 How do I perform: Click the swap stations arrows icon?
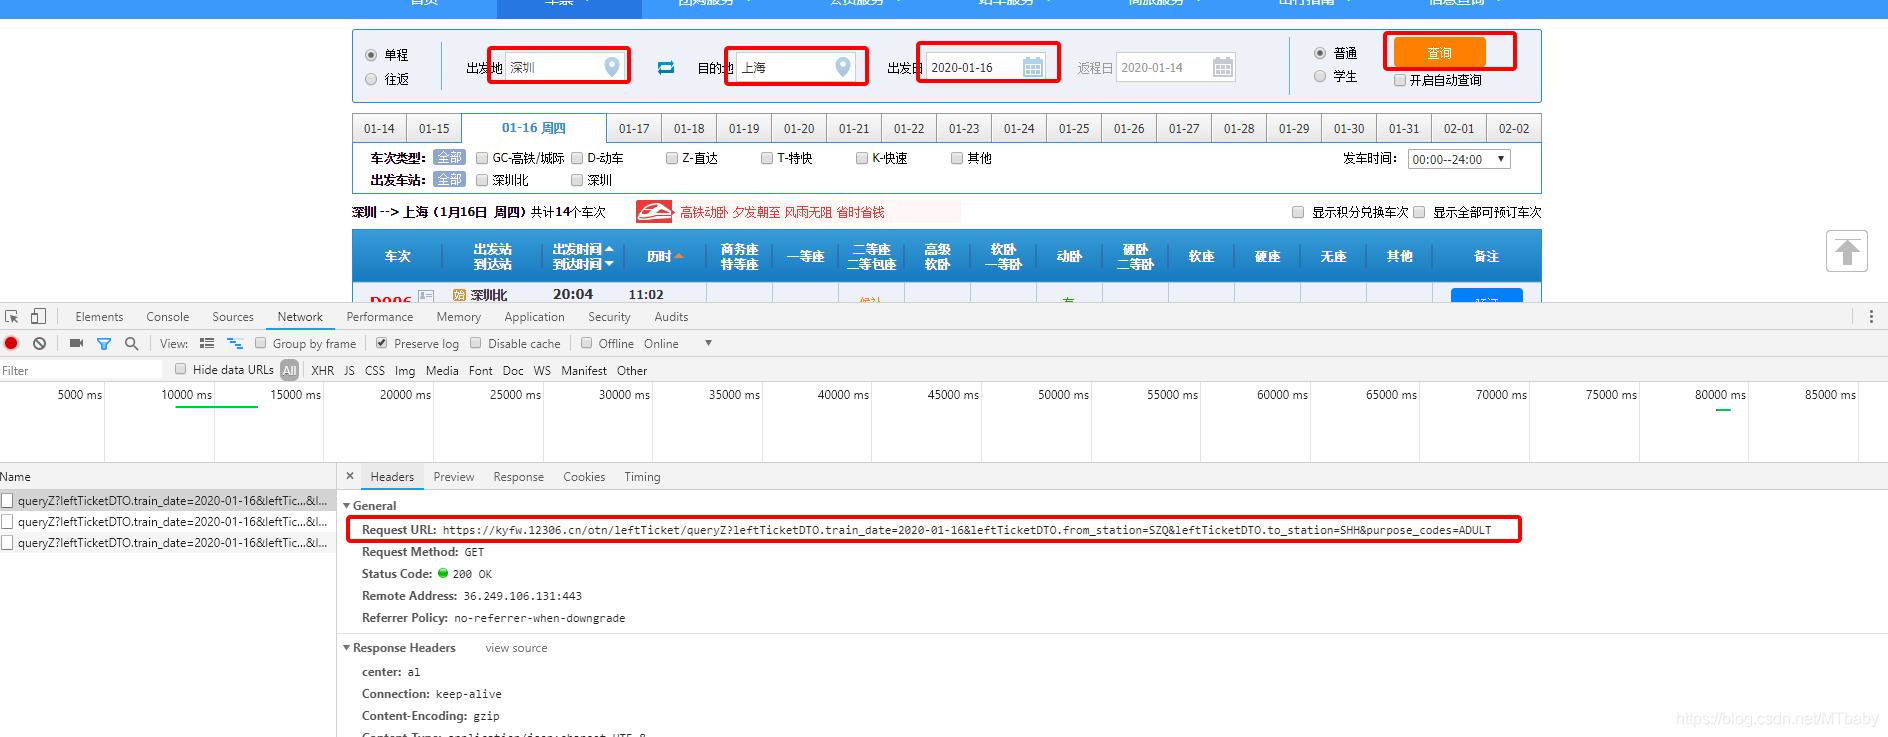point(666,67)
